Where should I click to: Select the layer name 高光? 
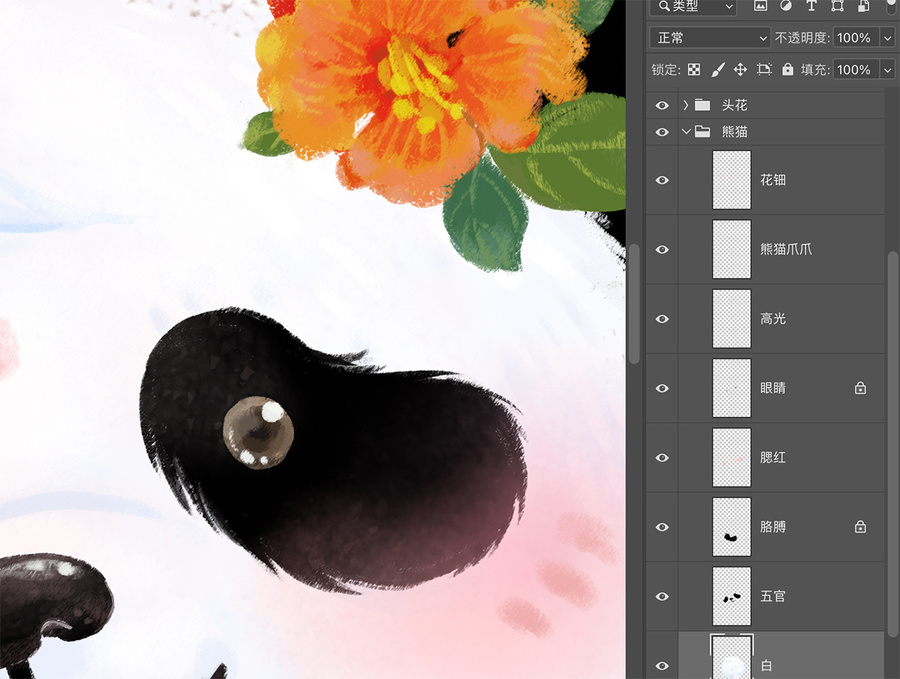[773, 319]
